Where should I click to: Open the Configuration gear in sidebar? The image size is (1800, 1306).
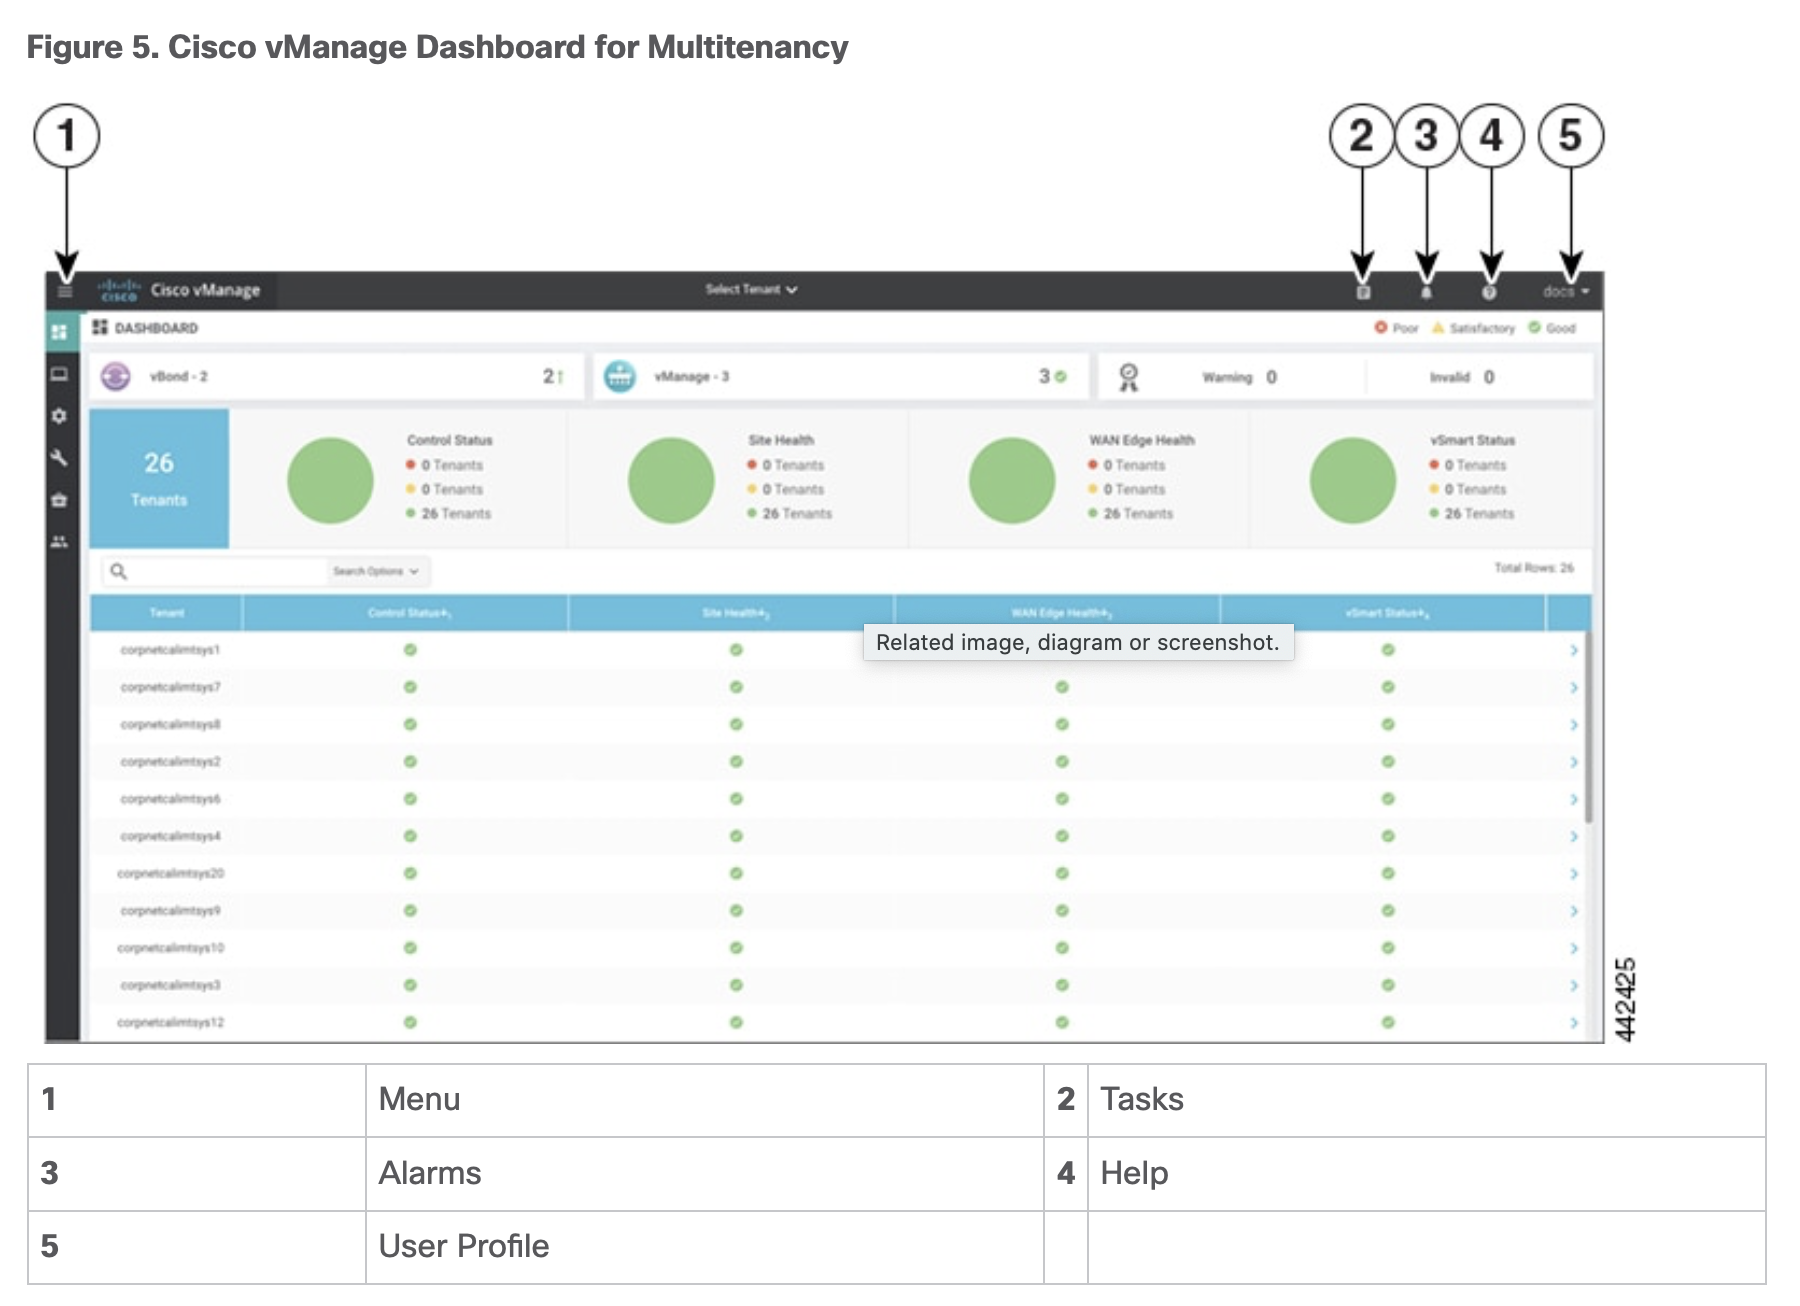coord(60,416)
